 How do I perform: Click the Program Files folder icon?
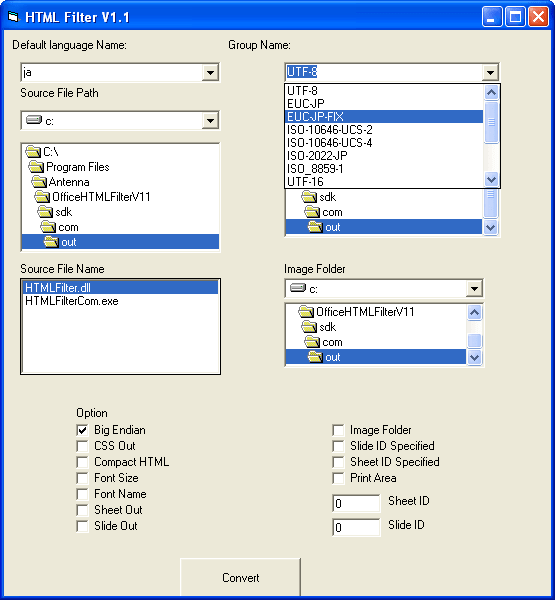[x=36, y=166]
